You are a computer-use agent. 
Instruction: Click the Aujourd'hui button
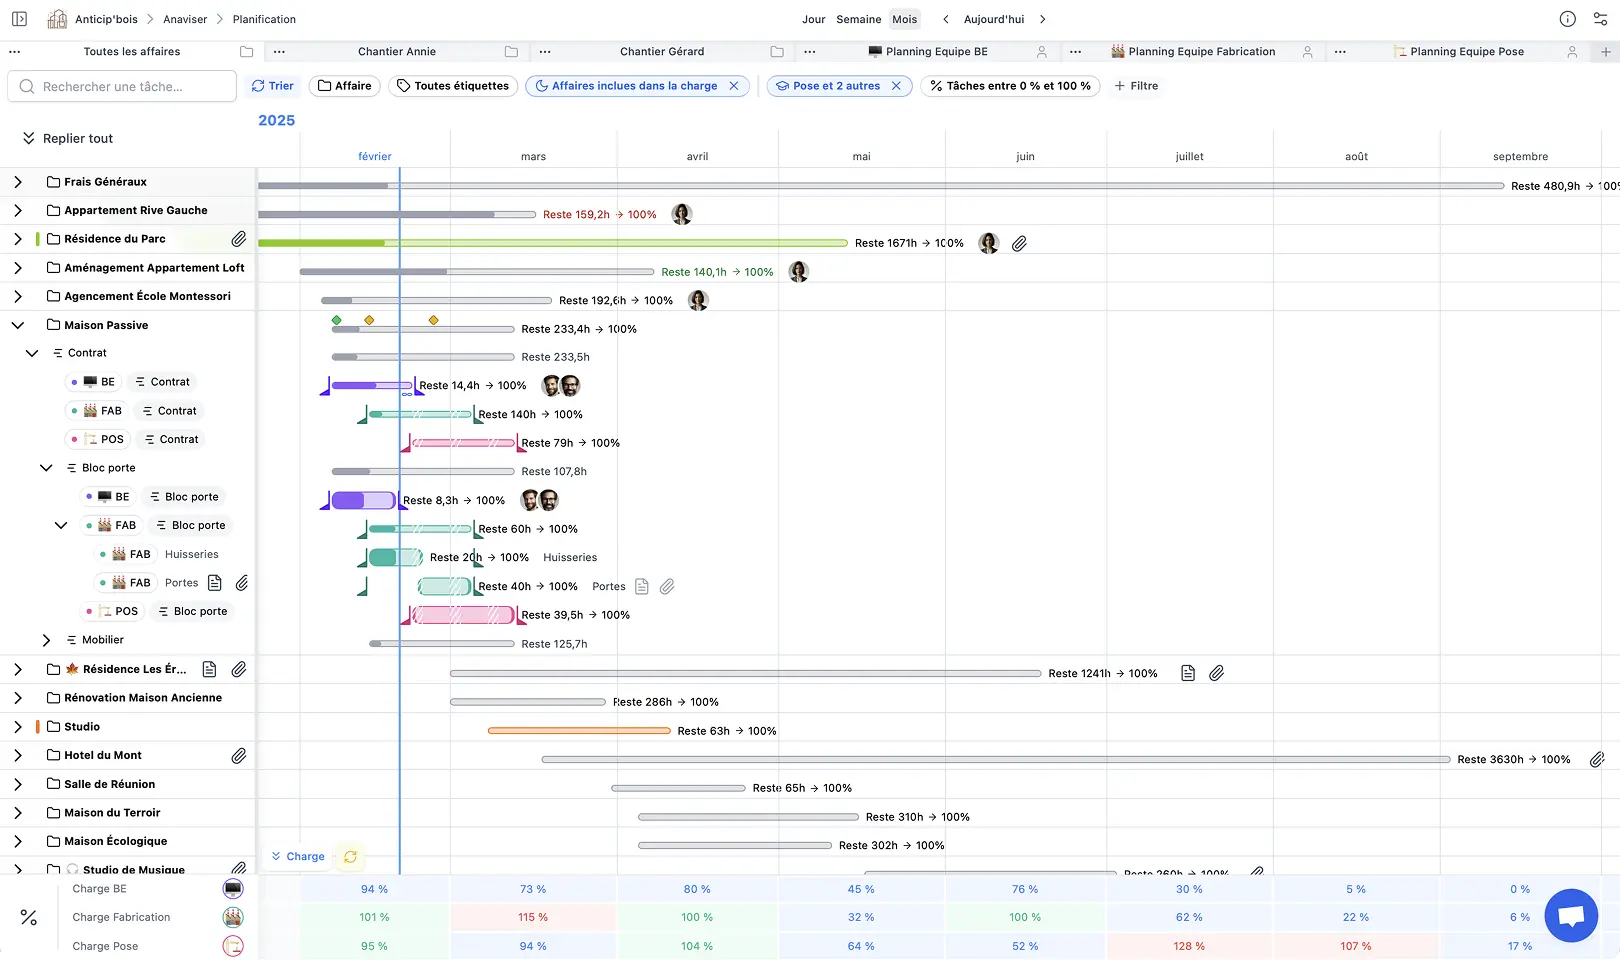coord(994,18)
